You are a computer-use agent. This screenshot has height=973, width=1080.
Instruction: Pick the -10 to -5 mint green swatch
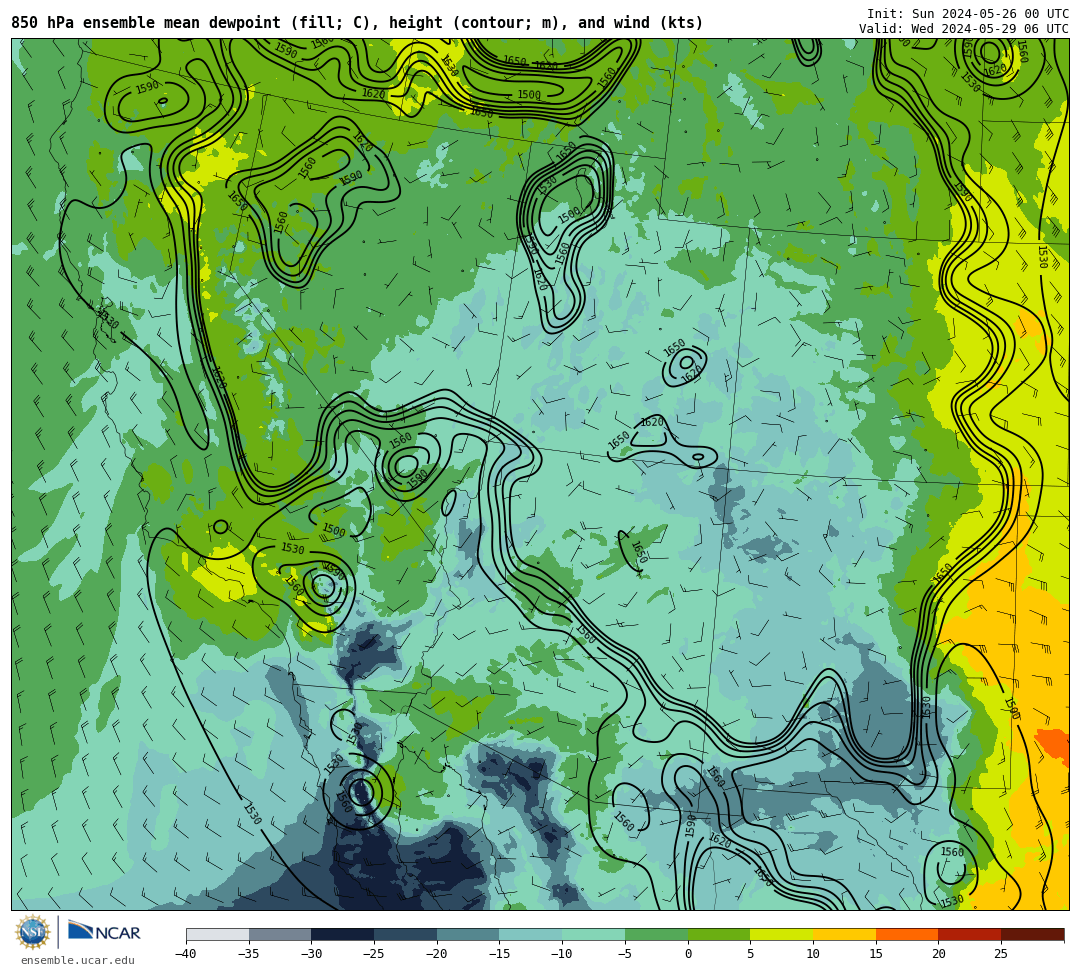(594, 934)
